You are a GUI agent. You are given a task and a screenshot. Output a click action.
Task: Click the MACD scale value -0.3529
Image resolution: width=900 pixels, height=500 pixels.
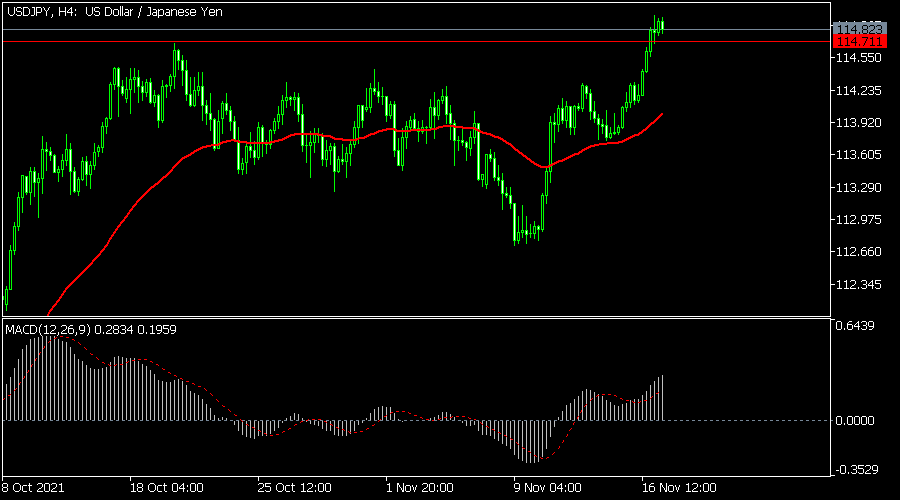tap(856, 470)
